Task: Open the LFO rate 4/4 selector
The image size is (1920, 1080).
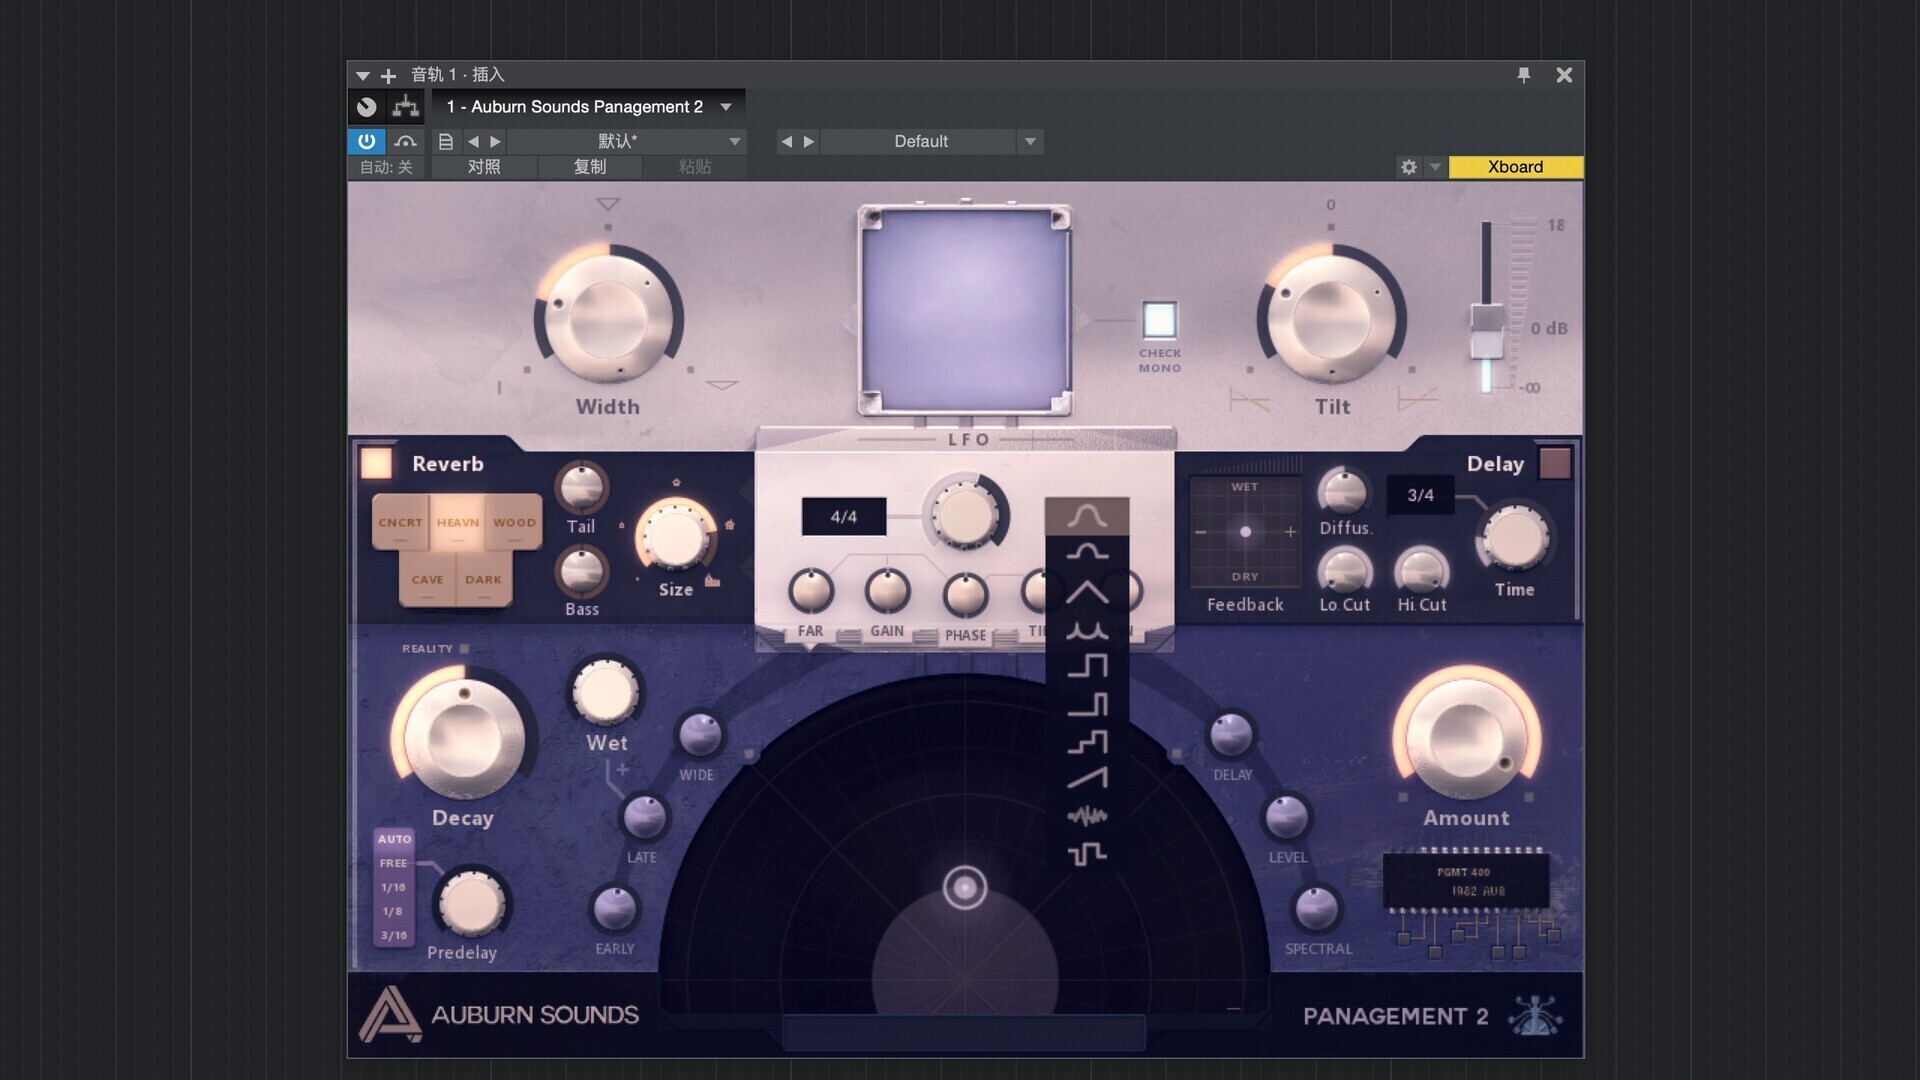Action: click(x=843, y=517)
